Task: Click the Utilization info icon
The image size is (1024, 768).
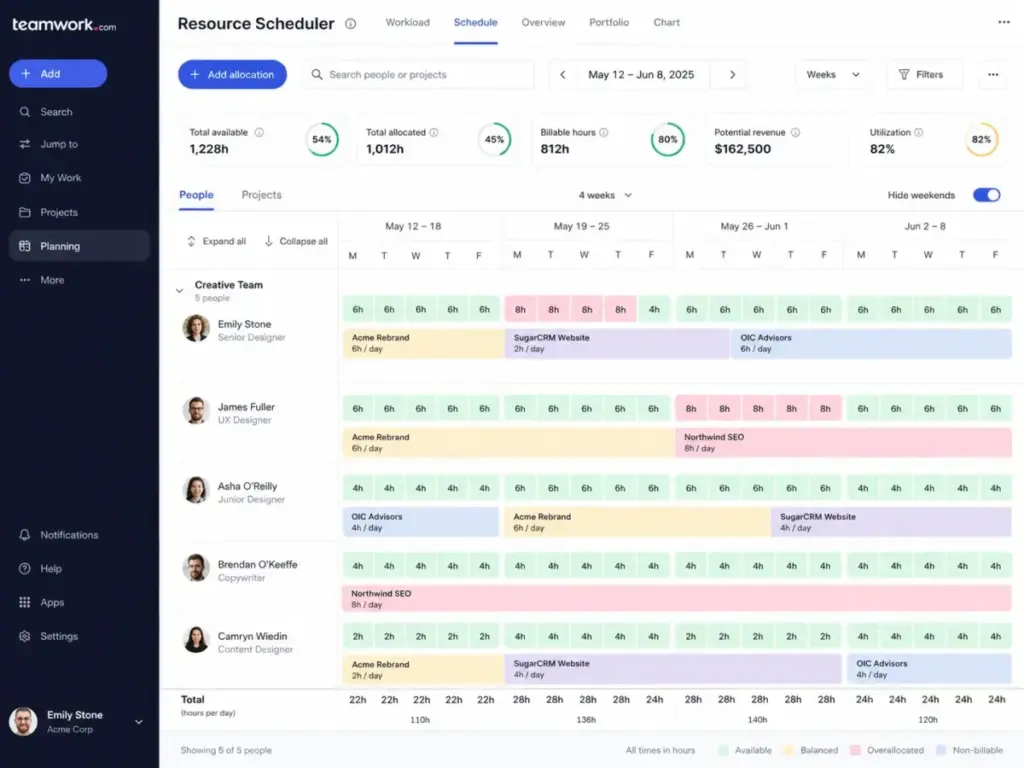Action: 919,133
